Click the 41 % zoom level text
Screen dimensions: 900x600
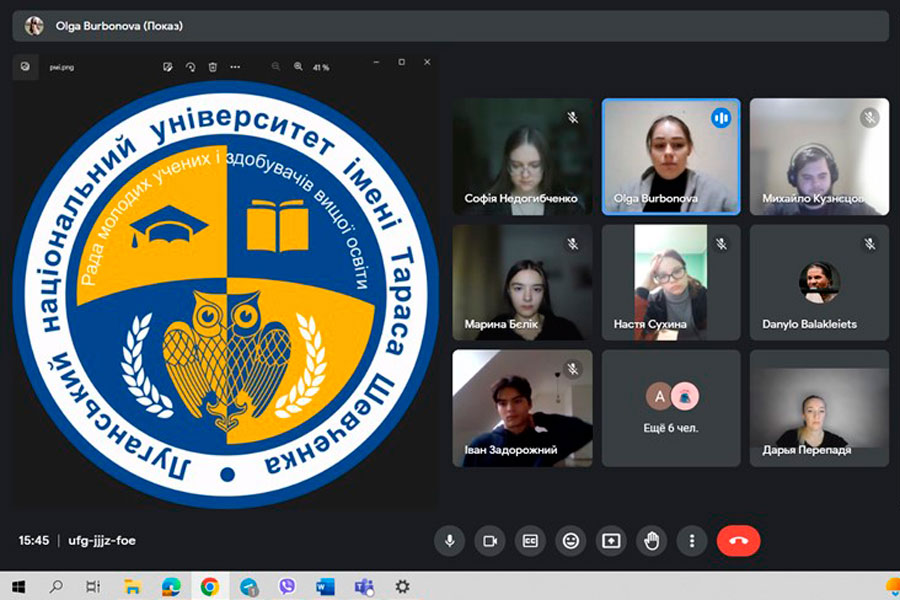pos(321,67)
